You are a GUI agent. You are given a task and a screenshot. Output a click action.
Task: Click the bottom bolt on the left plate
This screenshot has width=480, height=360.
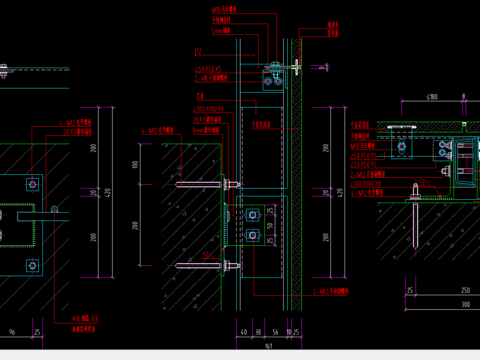pos(32,266)
